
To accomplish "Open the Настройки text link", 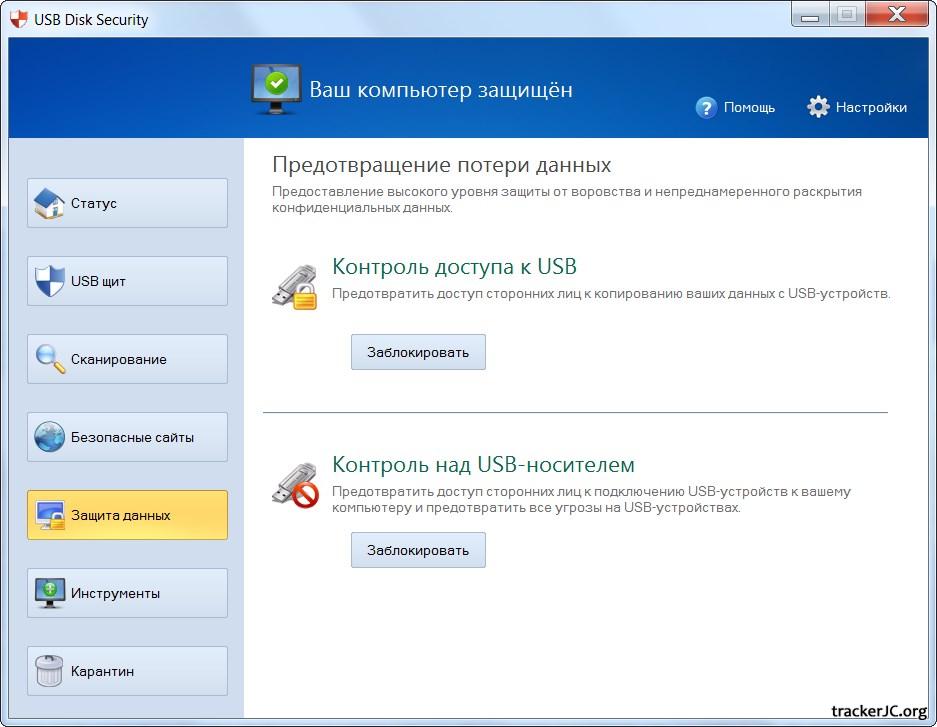I will pos(871,107).
